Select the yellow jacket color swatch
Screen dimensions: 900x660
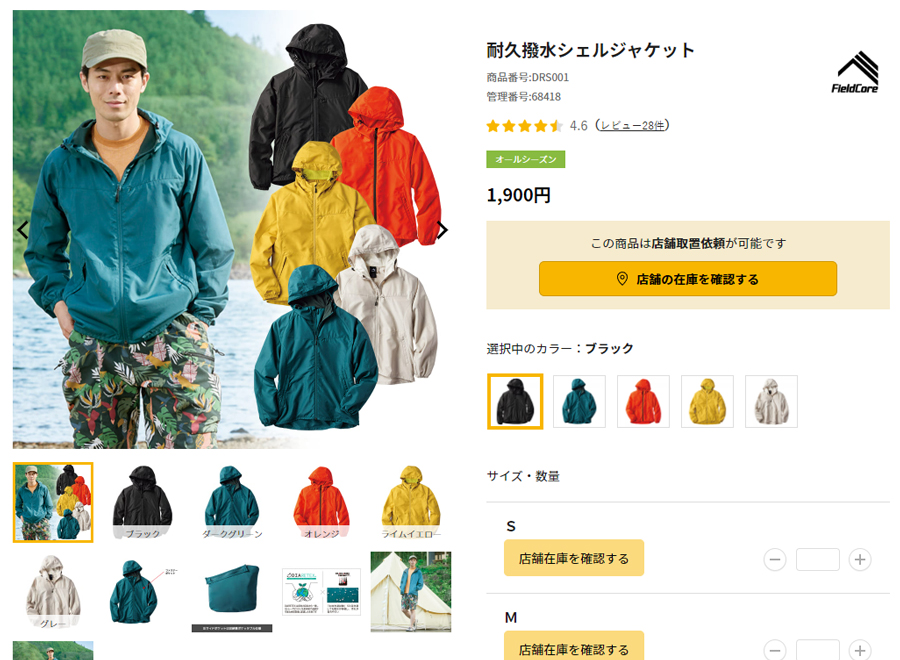(x=707, y=402)
